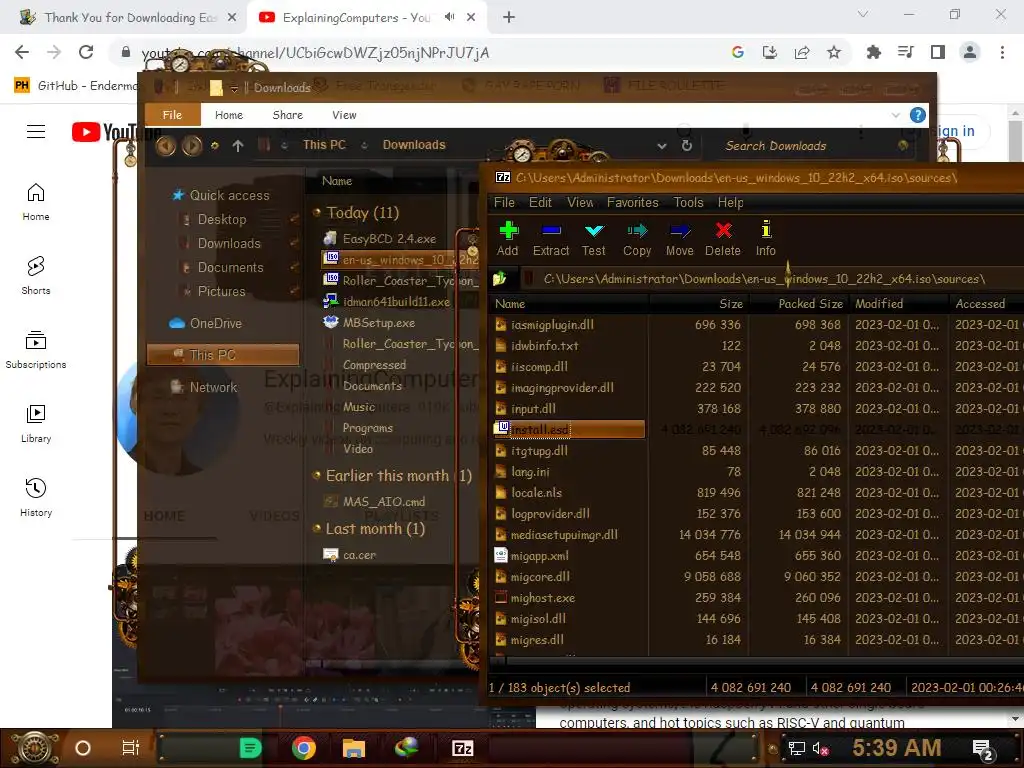Refresh the Explorer Downloads folder
The image size is (1024, 768).
pos(686,146)
